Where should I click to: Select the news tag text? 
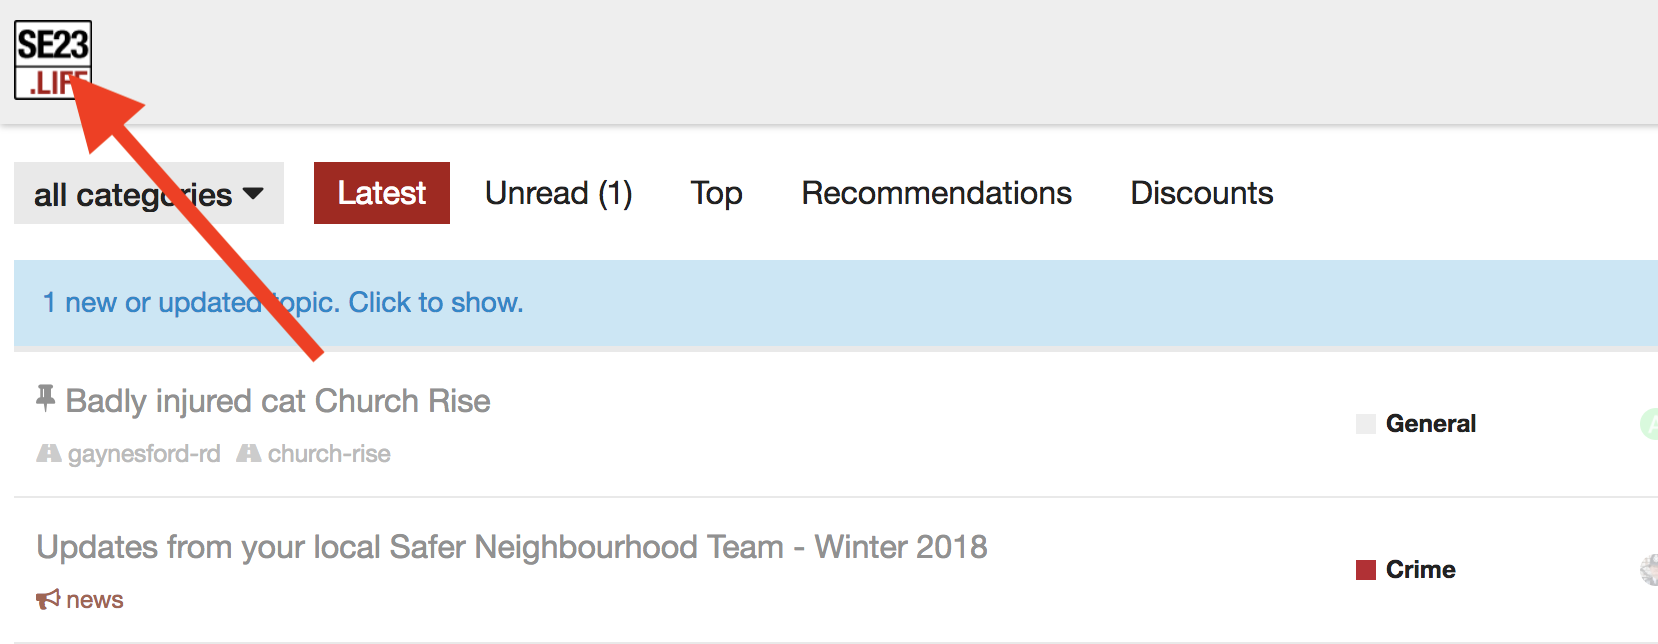click(95, 600)
